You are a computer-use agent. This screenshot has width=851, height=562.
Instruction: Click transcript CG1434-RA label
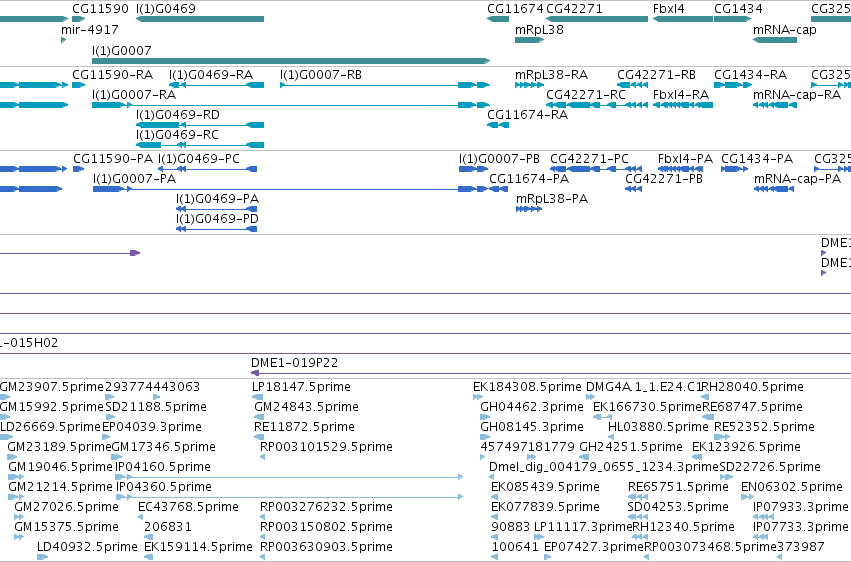pyautogui.click(x=751, y=75)
